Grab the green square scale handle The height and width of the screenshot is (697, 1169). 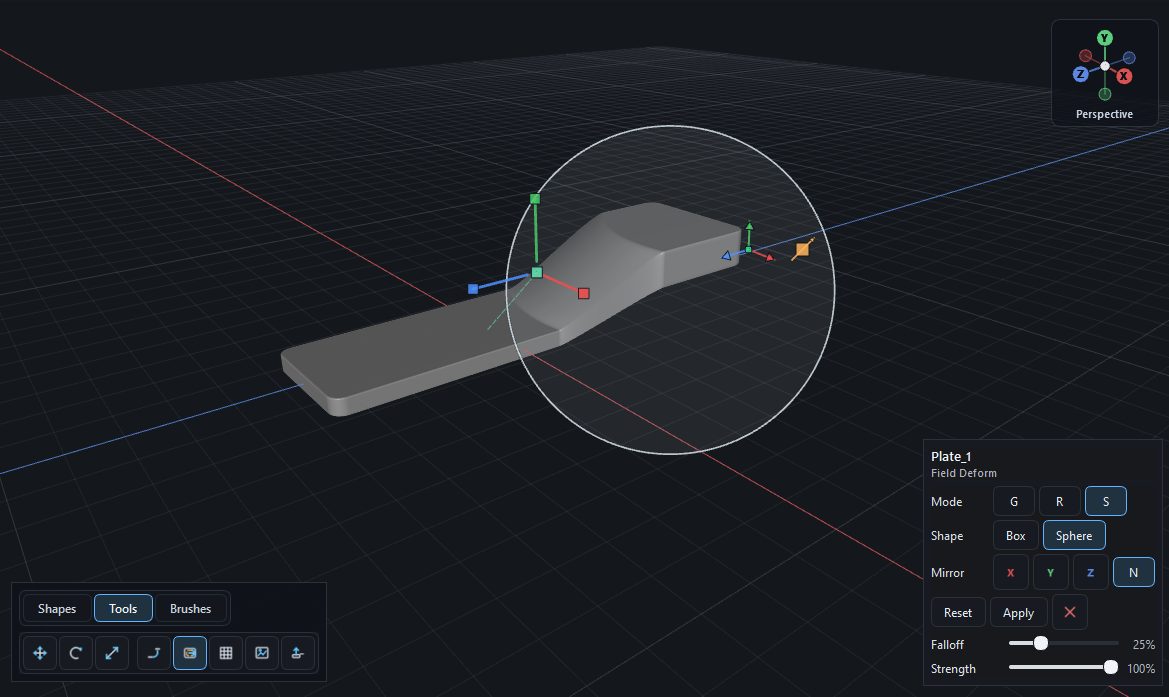pos(535,199)
